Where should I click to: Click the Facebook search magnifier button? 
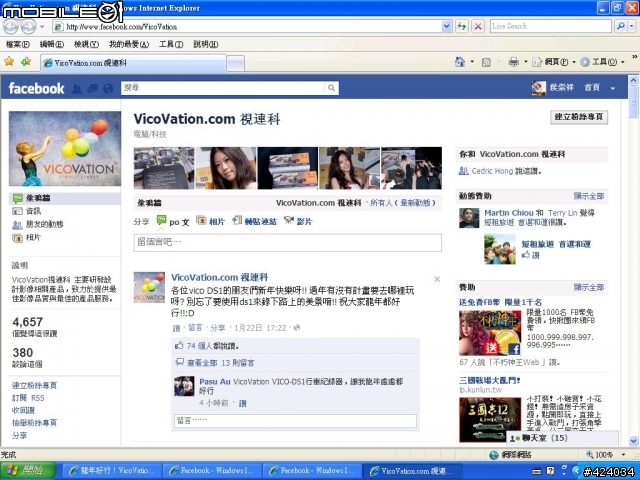pos(331,88)
